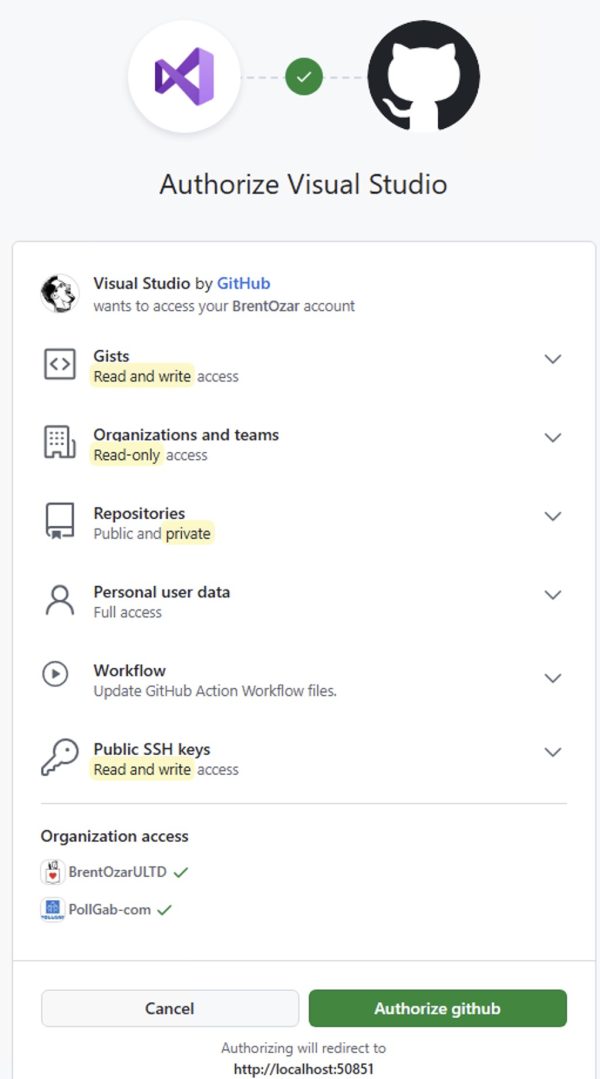Select the PollGab-com organization

[110, 910]
